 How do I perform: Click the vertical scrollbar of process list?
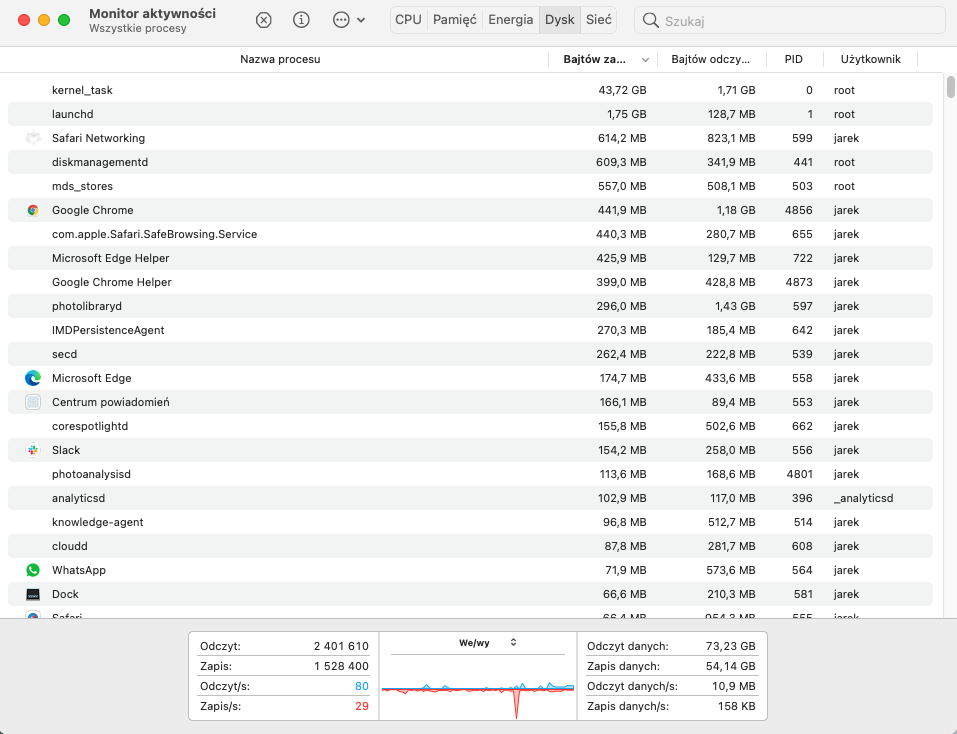(950, 88)
